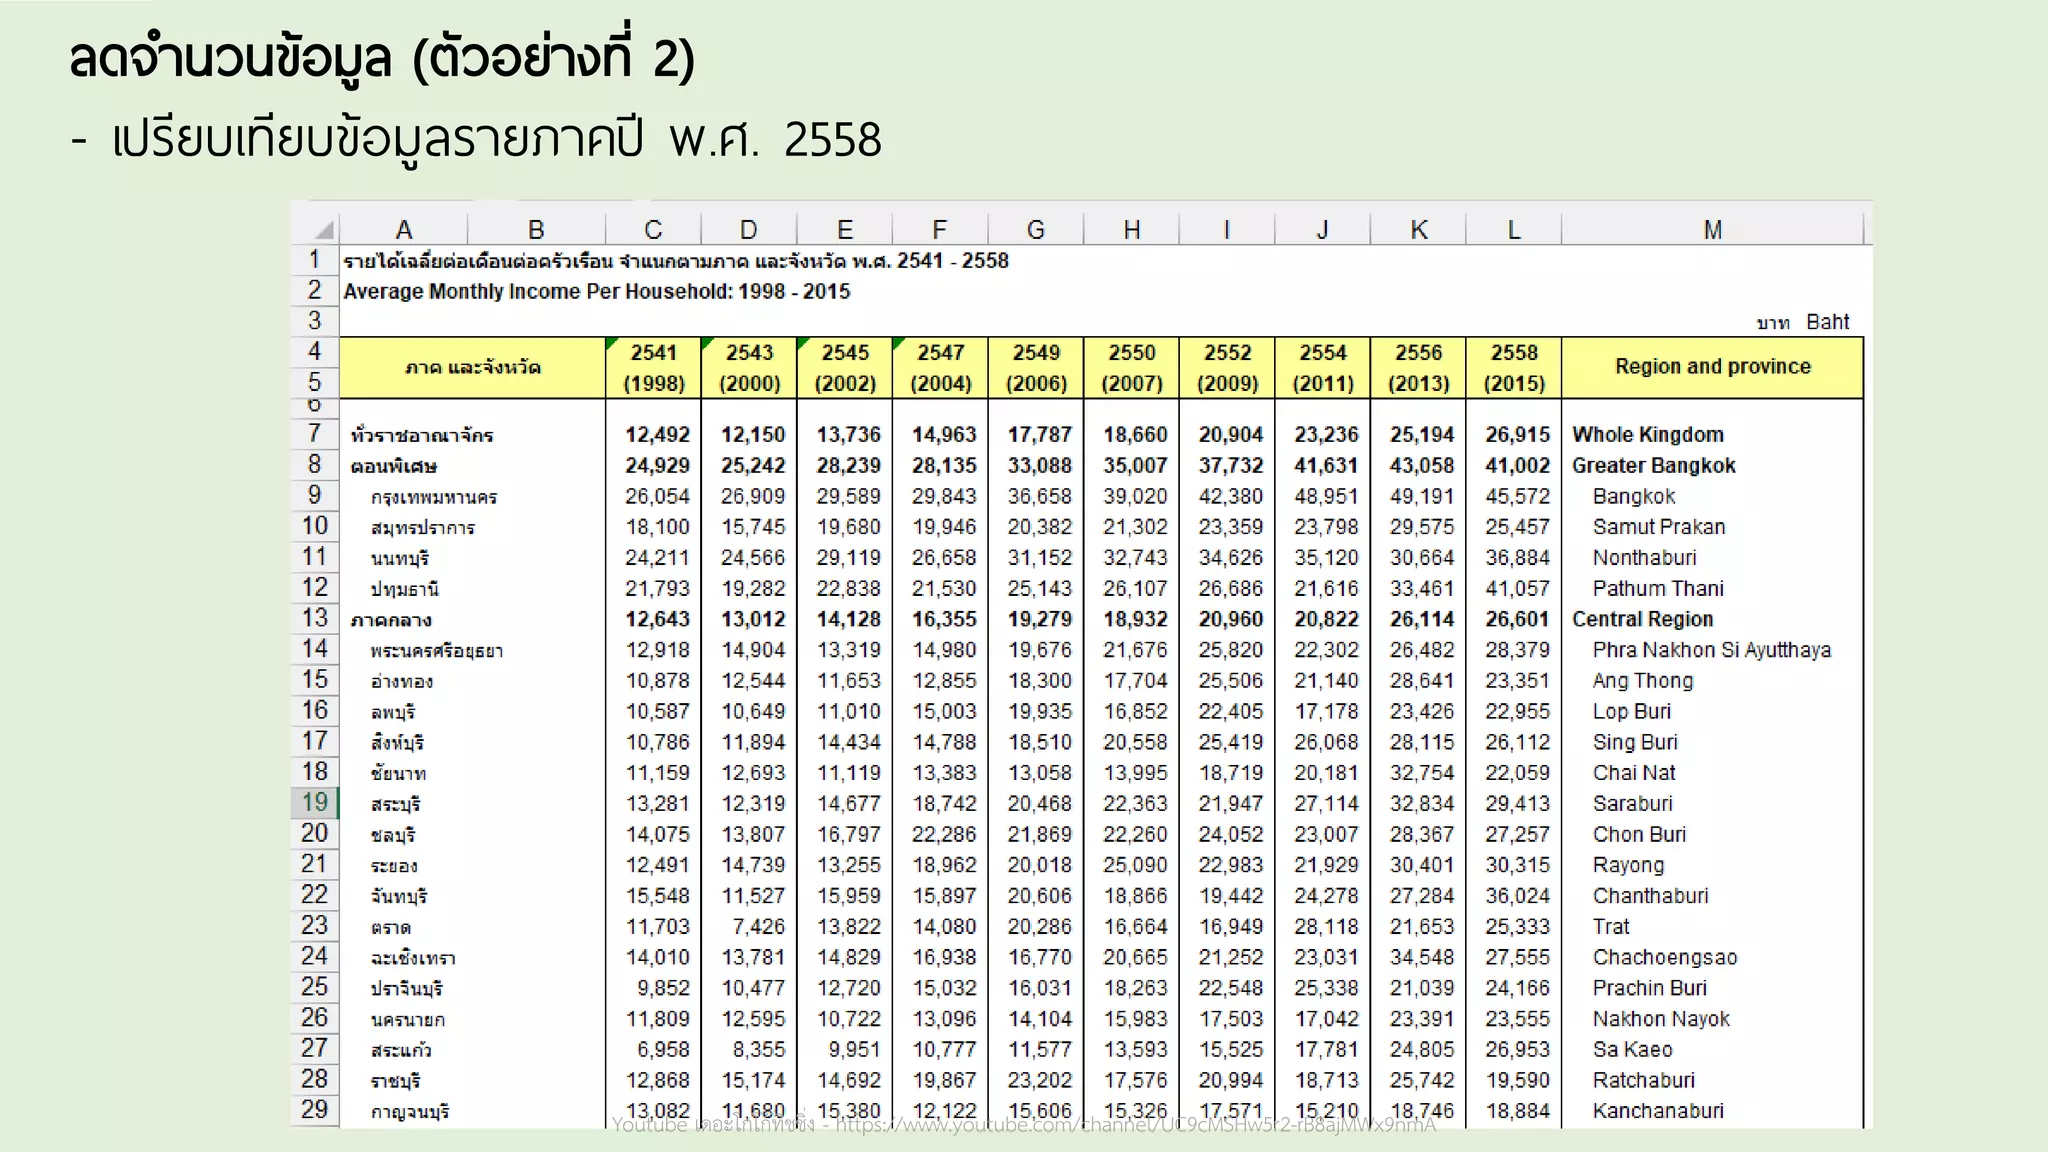2048x1152 pixels.
Task: Select the Greater Bangkok cell
Action: (1653, 465)
